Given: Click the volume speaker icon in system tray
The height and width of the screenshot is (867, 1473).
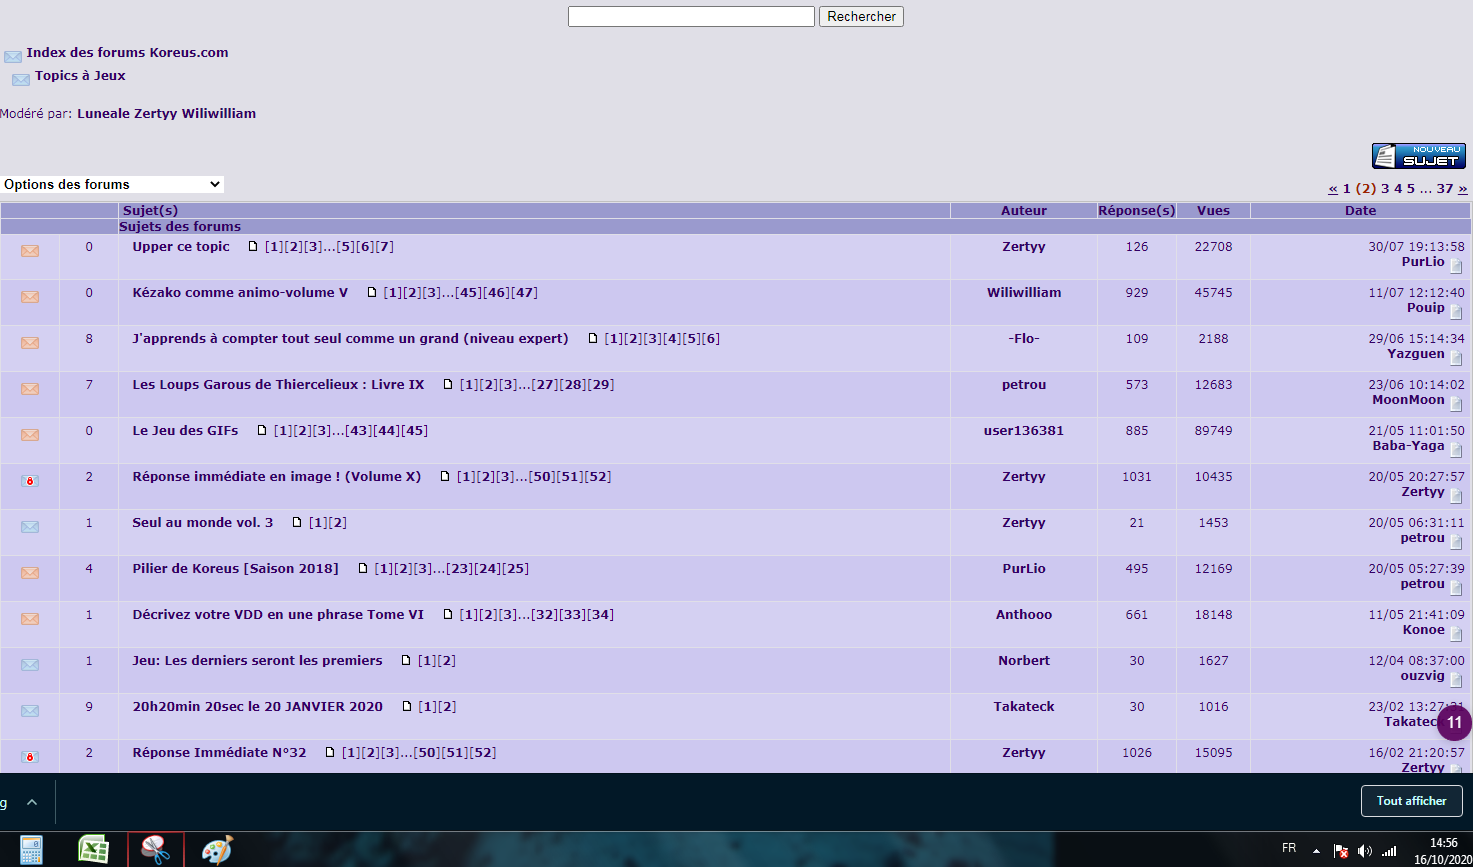Looking at the screenshot, I should (x=1365, y=850).
